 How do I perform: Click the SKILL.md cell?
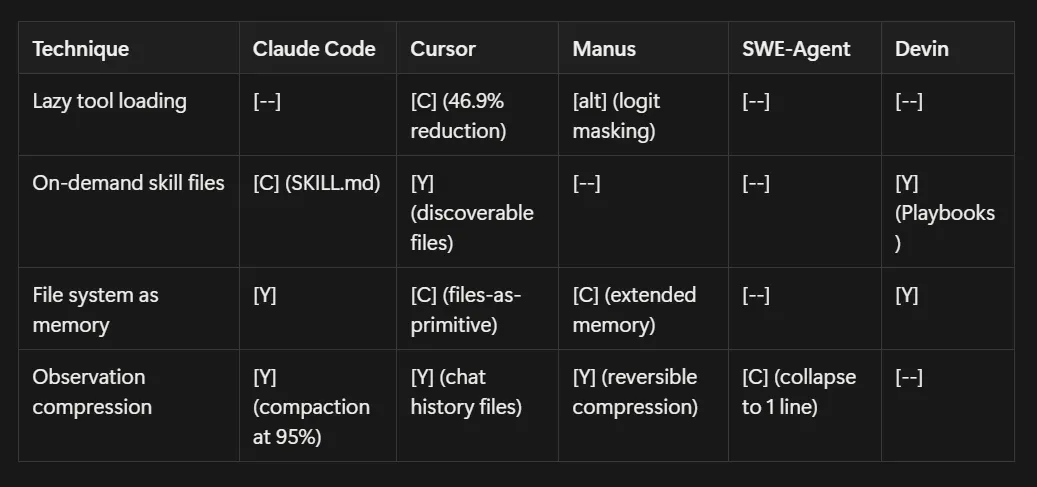point(317,183)
